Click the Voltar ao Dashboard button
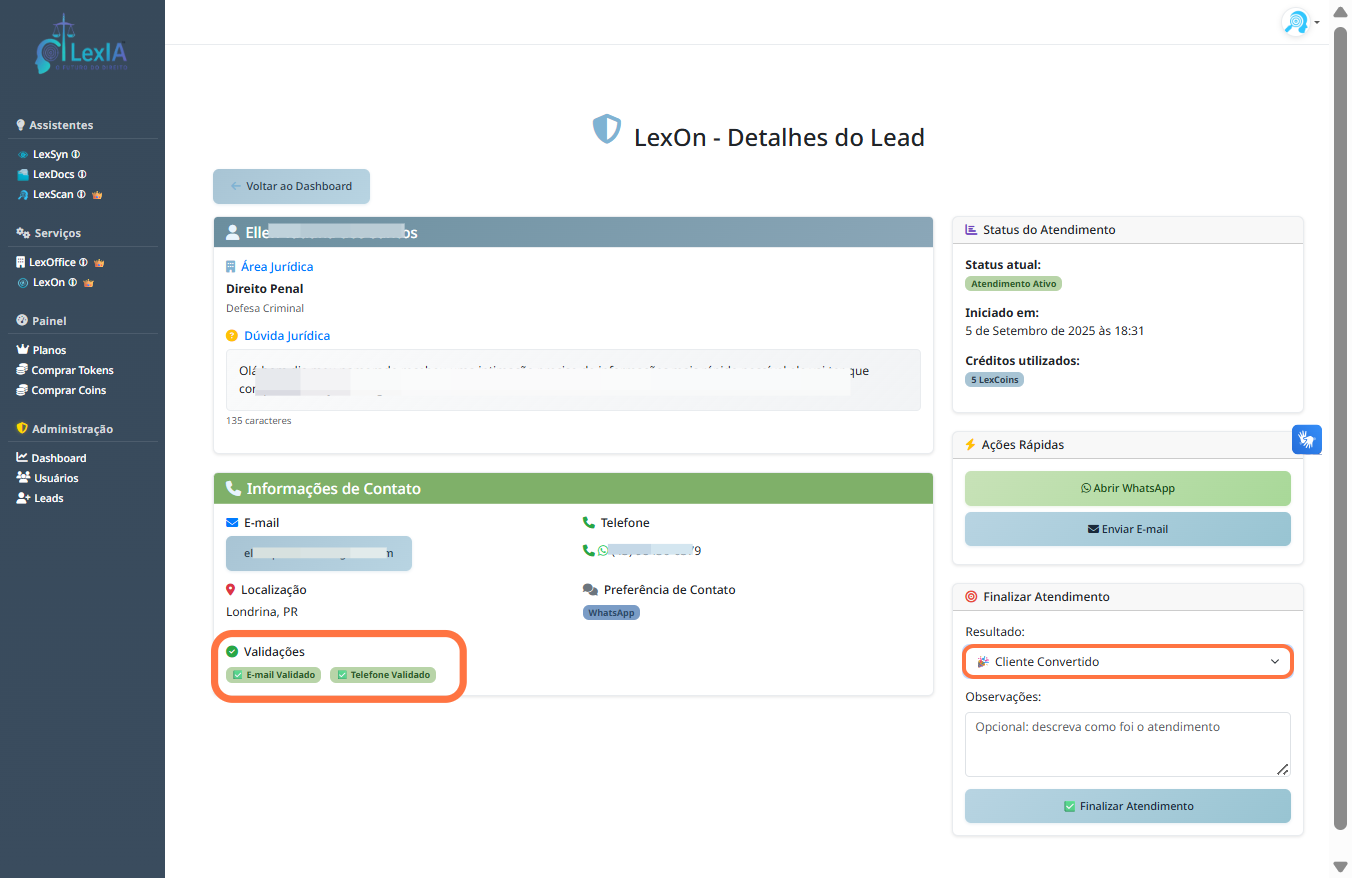Screen dimensions: 1352x878 pos(291,186)
